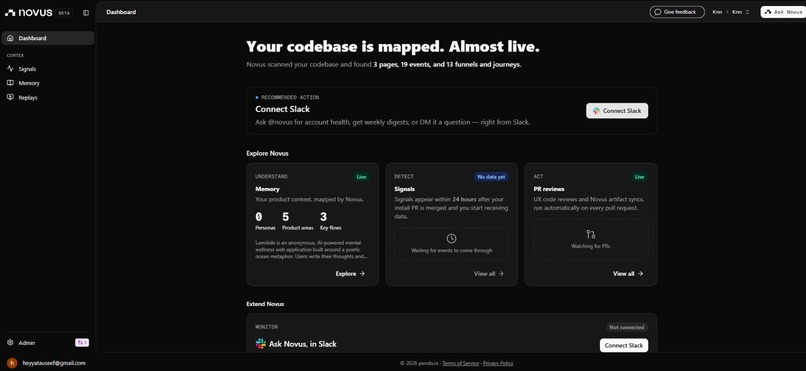Image resolution: width=806 pixels, height=371 pixels.
Task: Click the 0 Personas stat
Action: coord(265,221)
